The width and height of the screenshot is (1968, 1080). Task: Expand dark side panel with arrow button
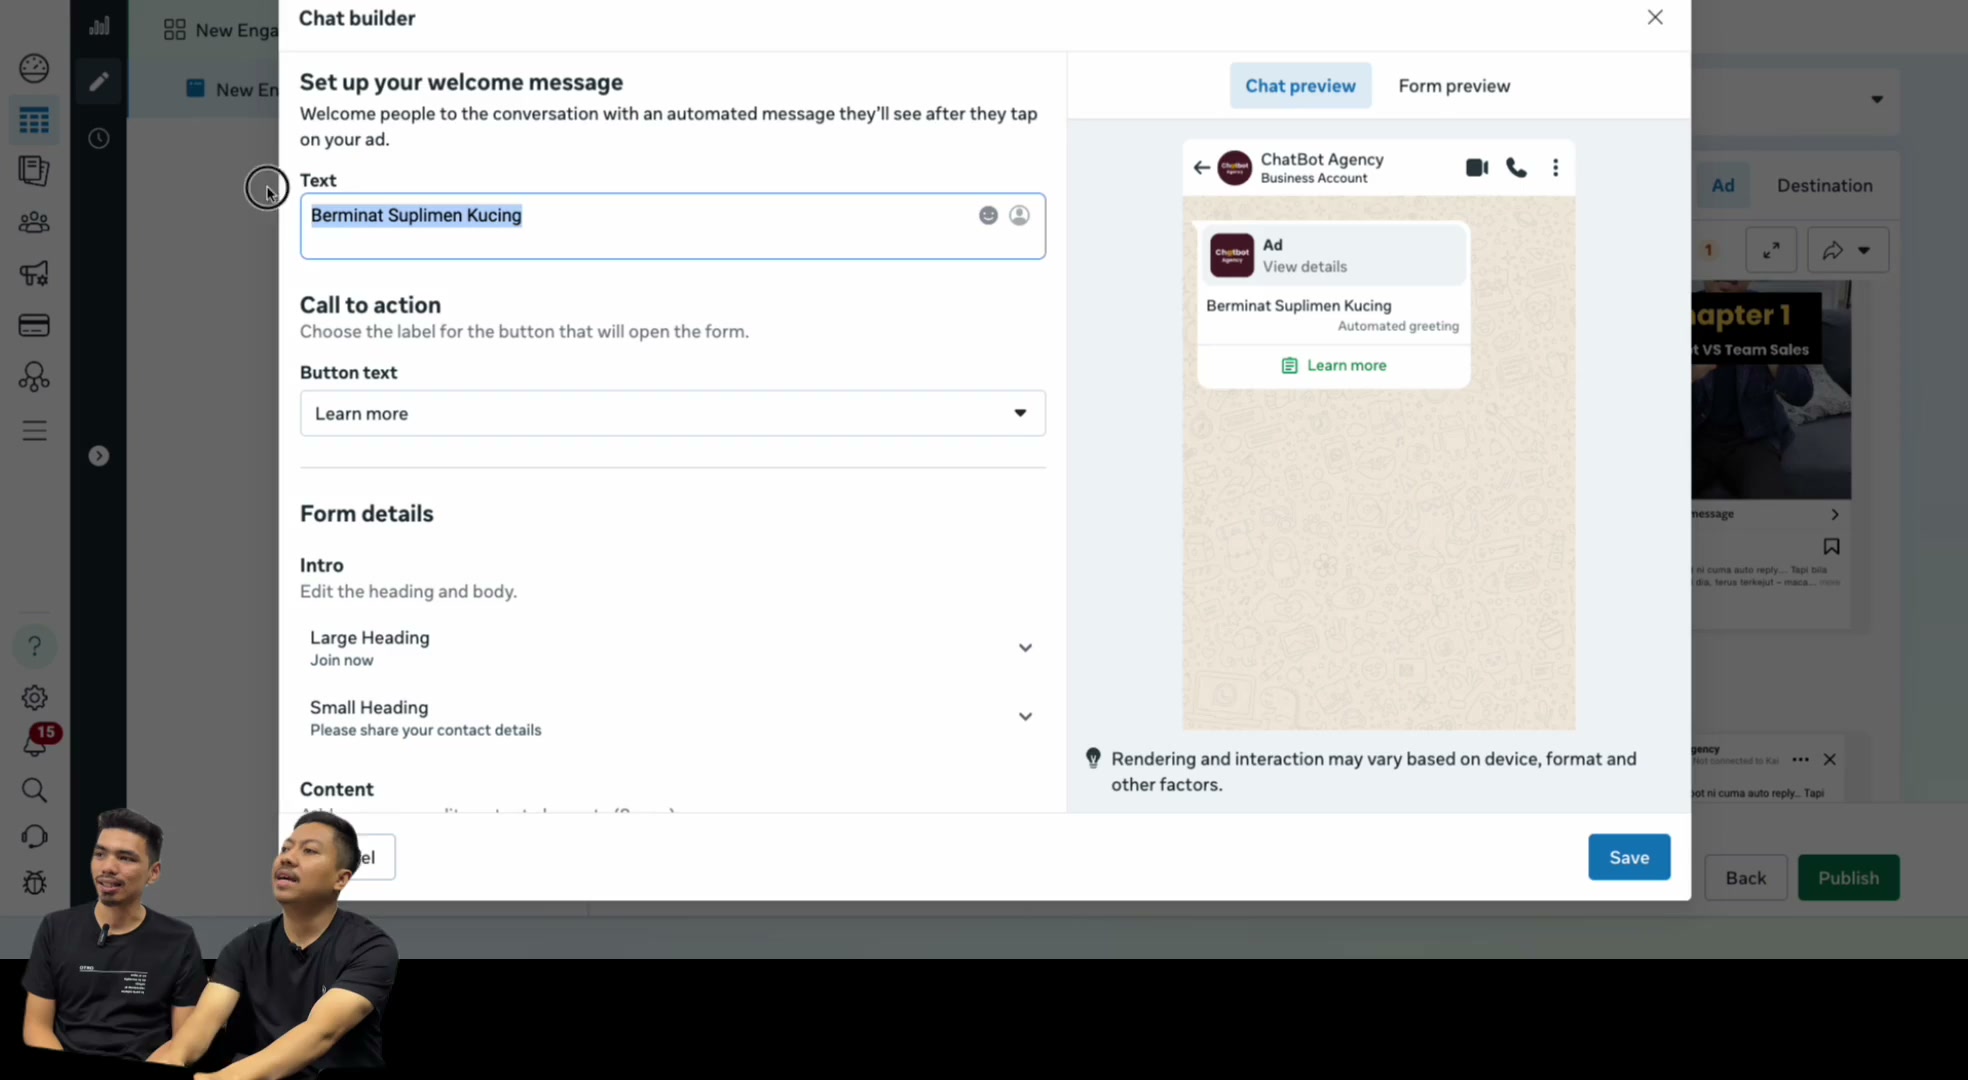tap(98, 456)
